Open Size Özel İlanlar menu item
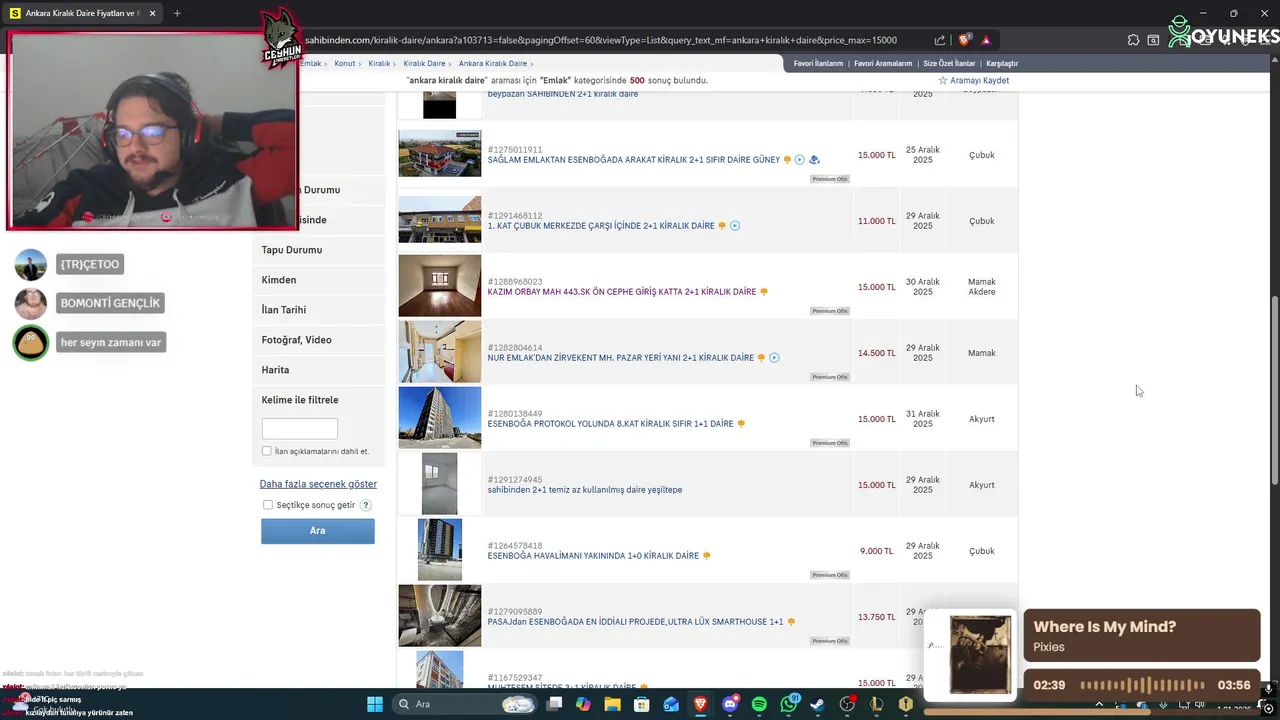The image size is (1280, 720). point(949,63)
